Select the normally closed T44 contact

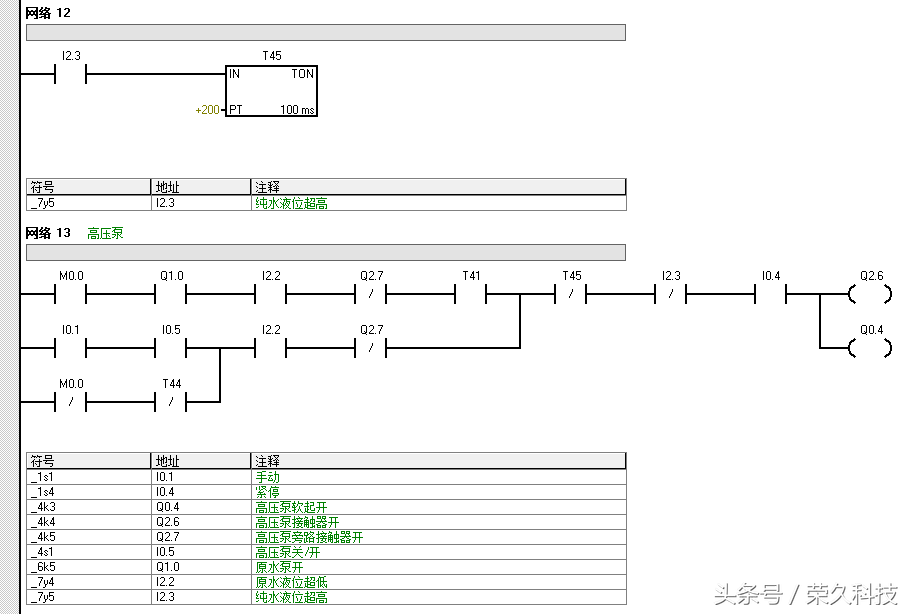[x=171, y=402]
